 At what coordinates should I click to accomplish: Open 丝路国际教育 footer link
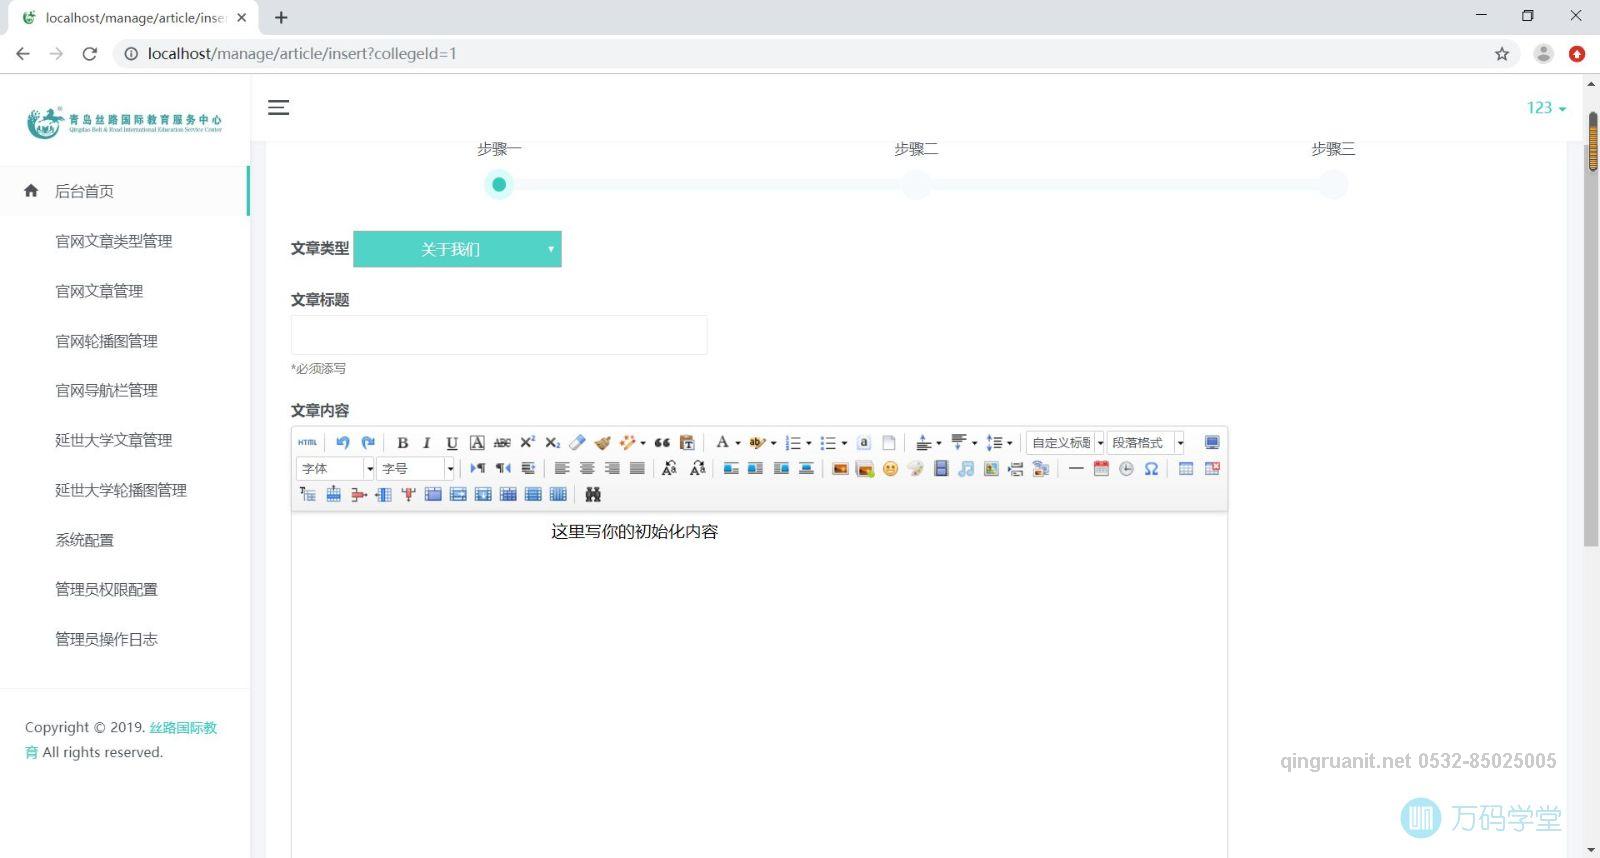pos(183,727)
